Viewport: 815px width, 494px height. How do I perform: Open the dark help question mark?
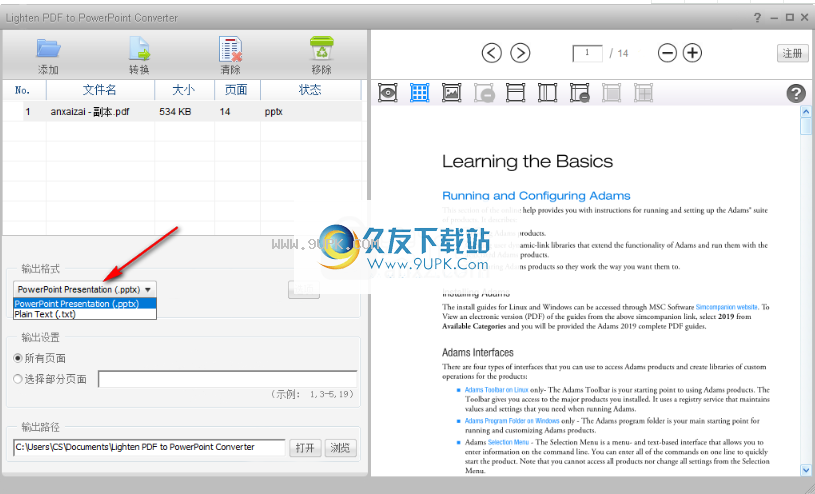pyautogui.click(x=796, y=94)
